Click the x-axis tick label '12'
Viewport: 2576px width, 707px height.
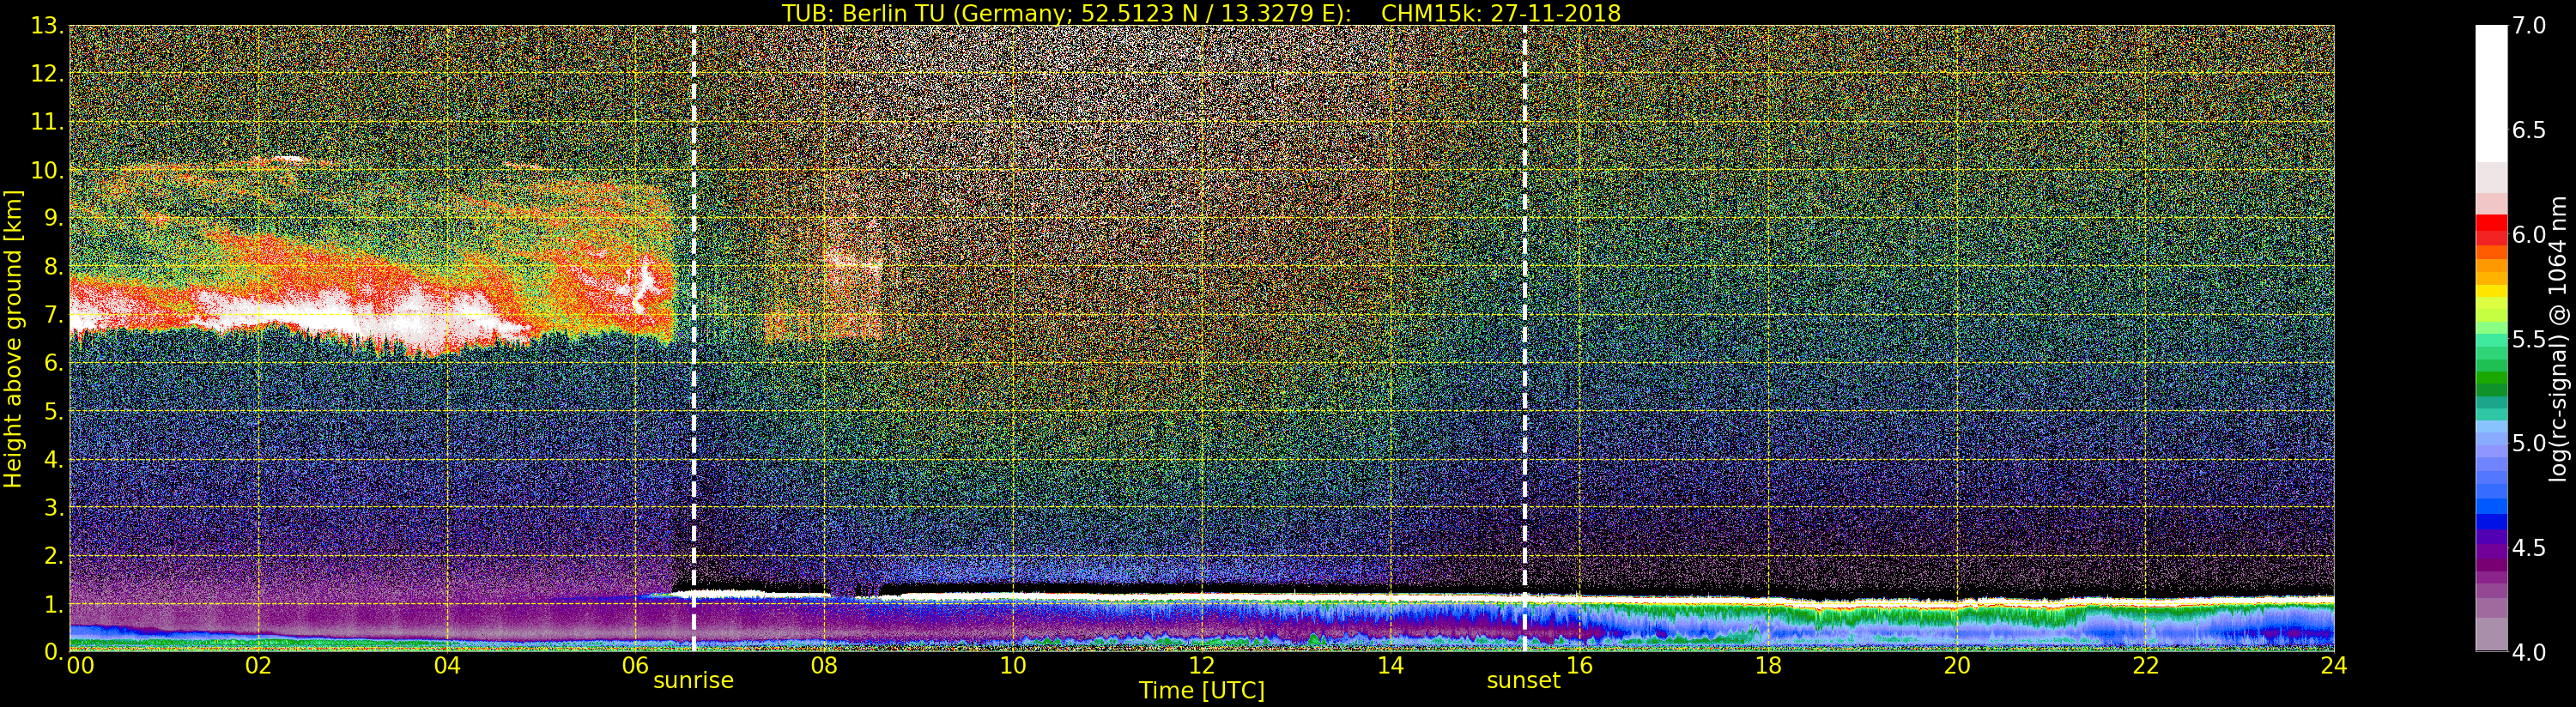(1202, 665)
